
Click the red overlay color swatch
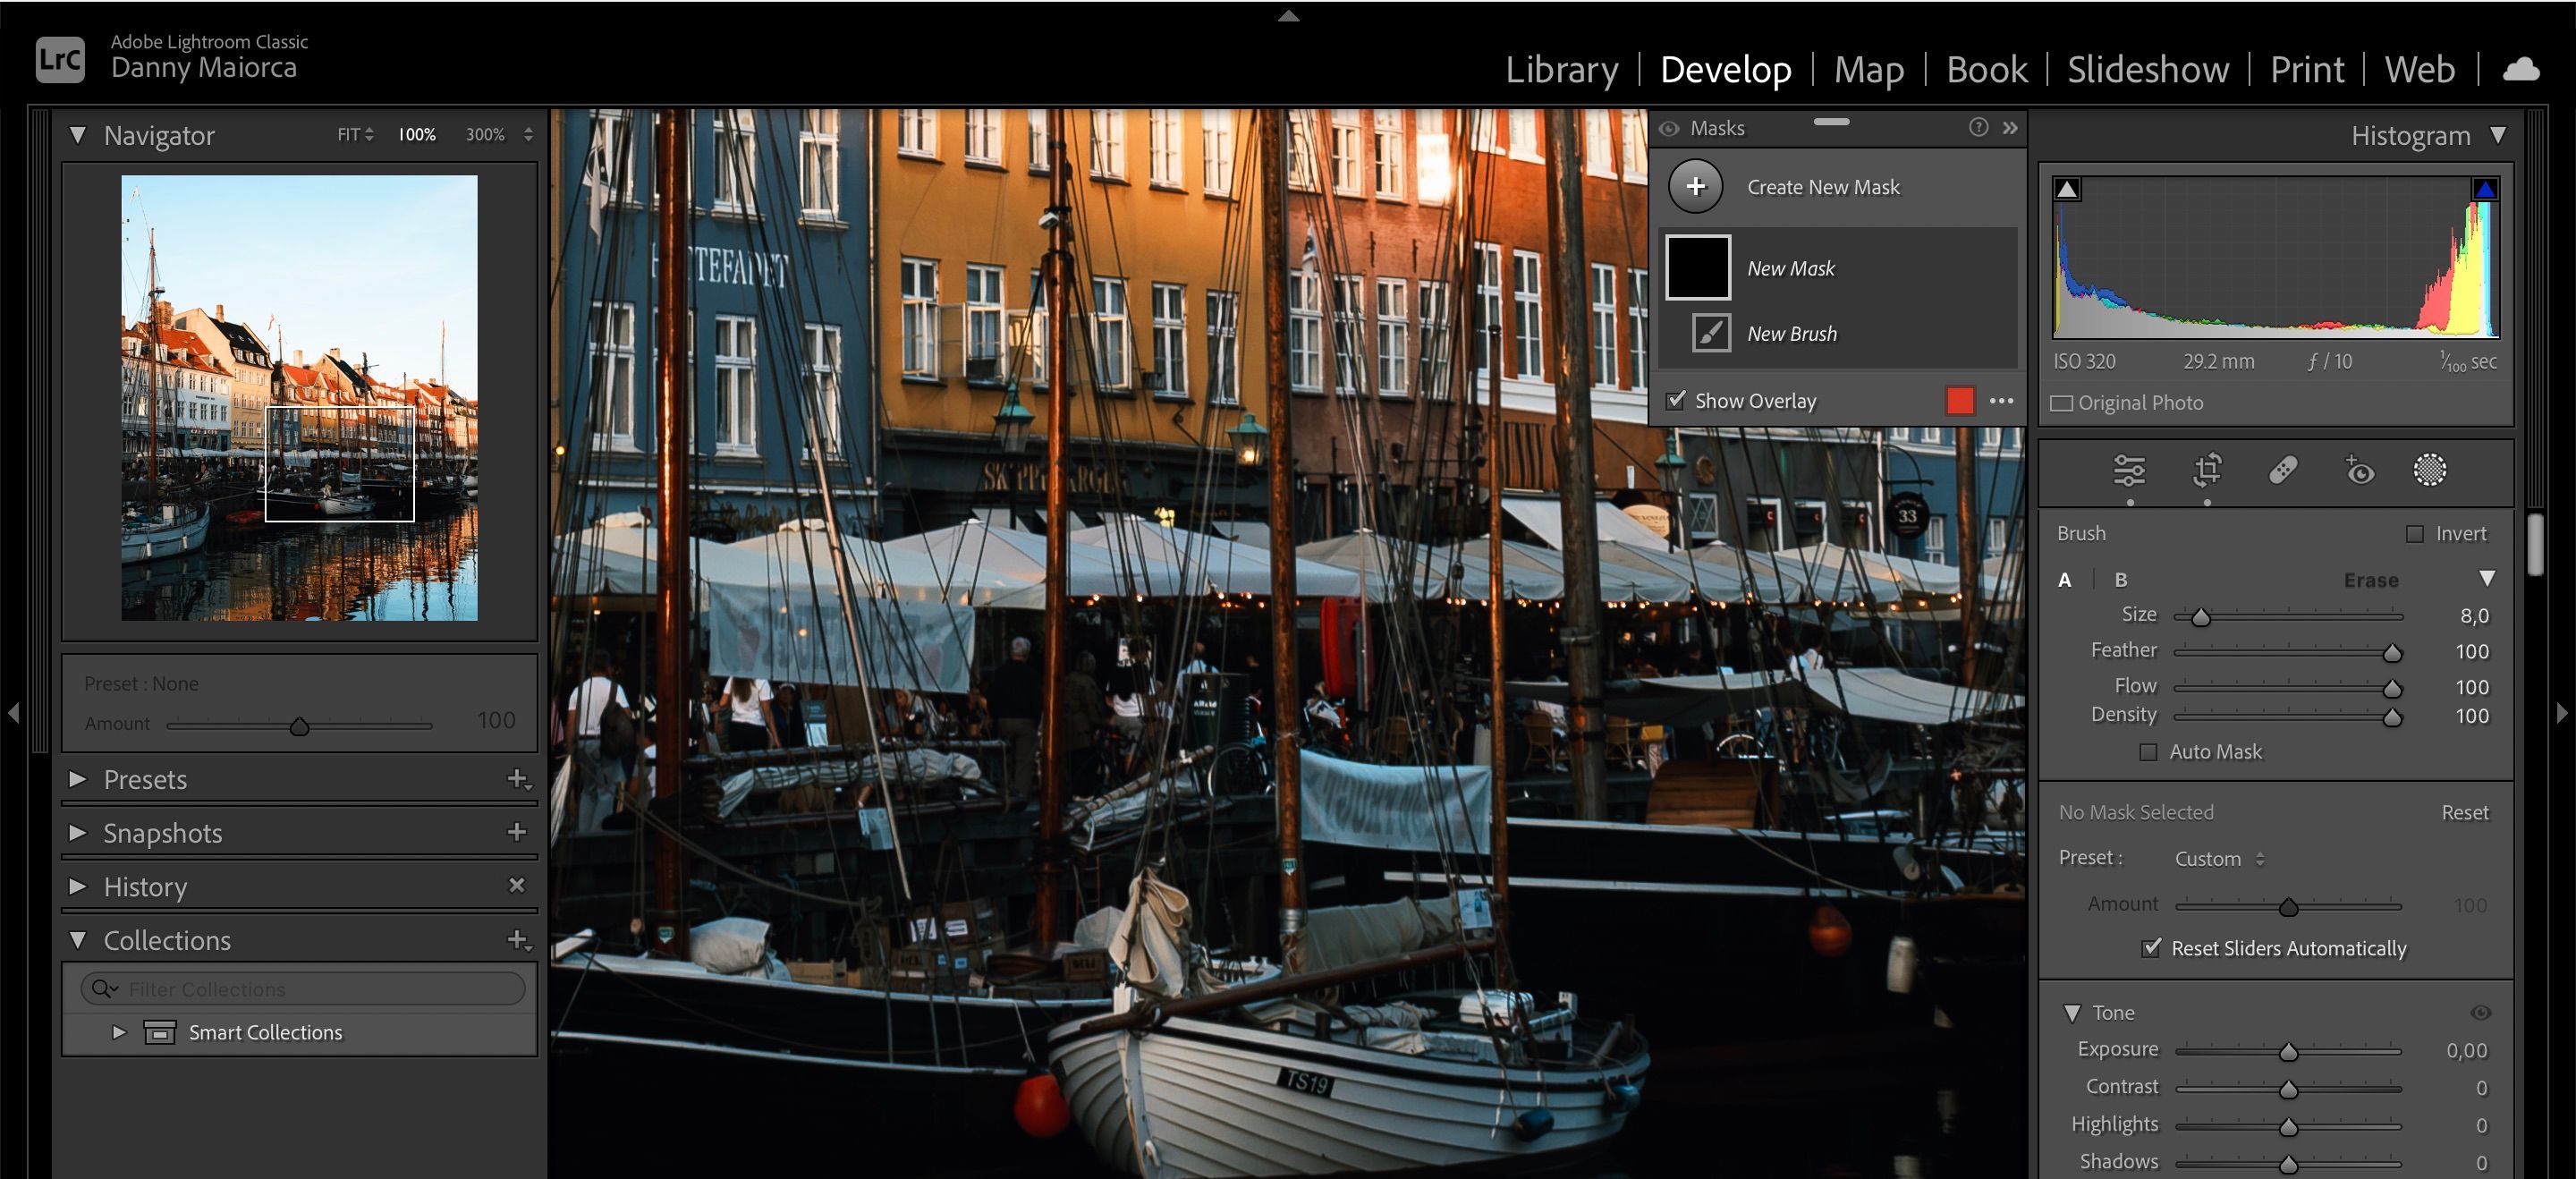point(1958,400)
